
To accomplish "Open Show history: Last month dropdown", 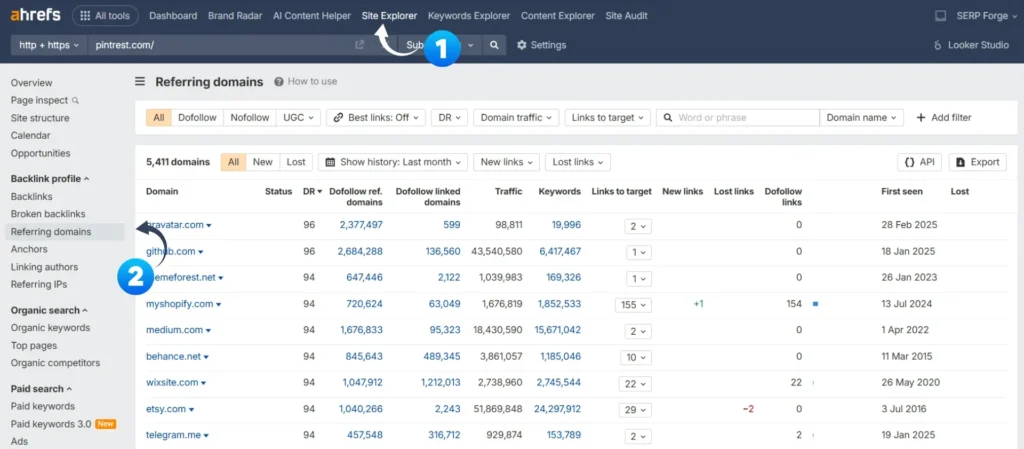I will (392, 162).
